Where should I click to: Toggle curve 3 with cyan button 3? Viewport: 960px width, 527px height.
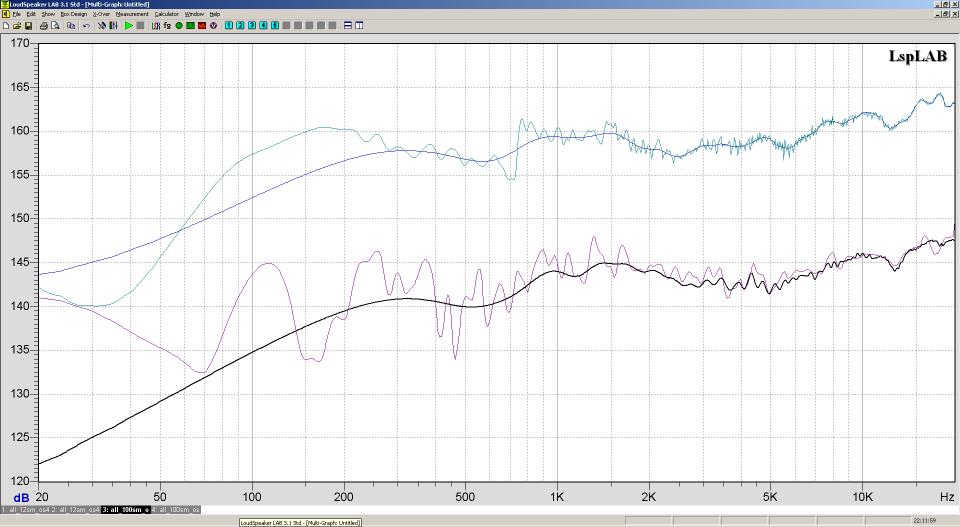[252, 26]
